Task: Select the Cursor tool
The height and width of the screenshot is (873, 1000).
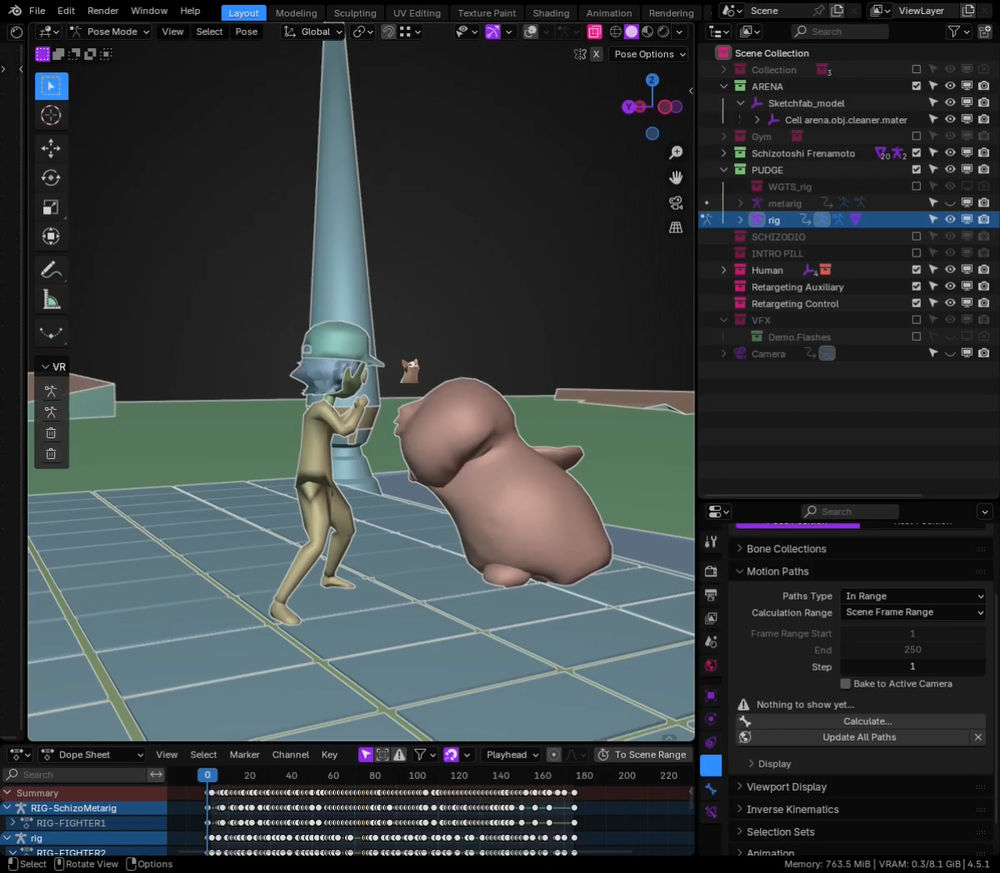Action: 51,115
